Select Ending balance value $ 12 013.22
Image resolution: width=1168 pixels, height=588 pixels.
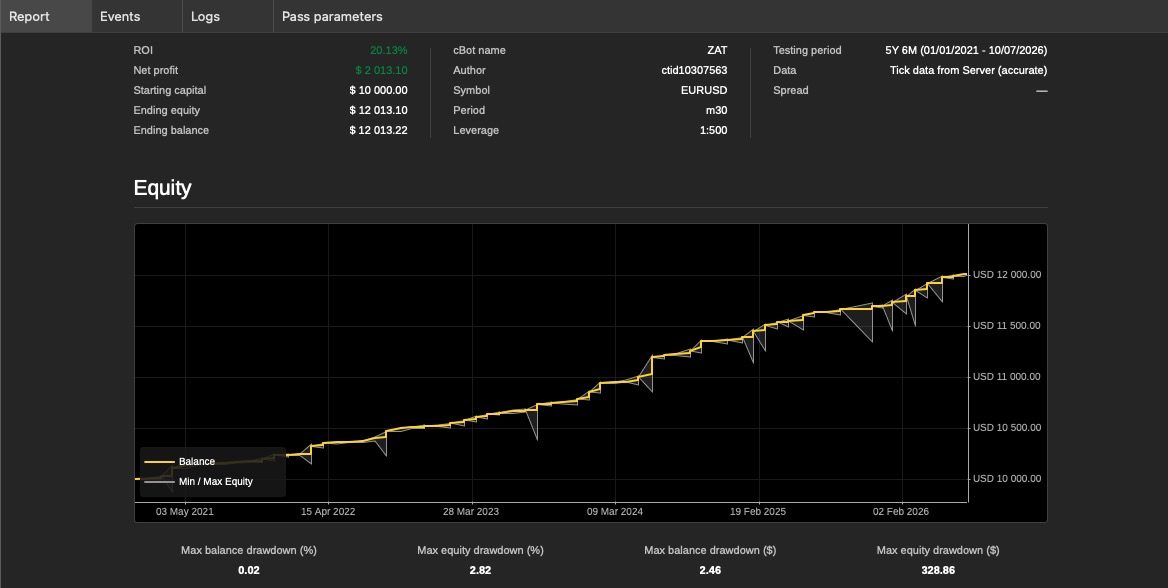point(378,130)
